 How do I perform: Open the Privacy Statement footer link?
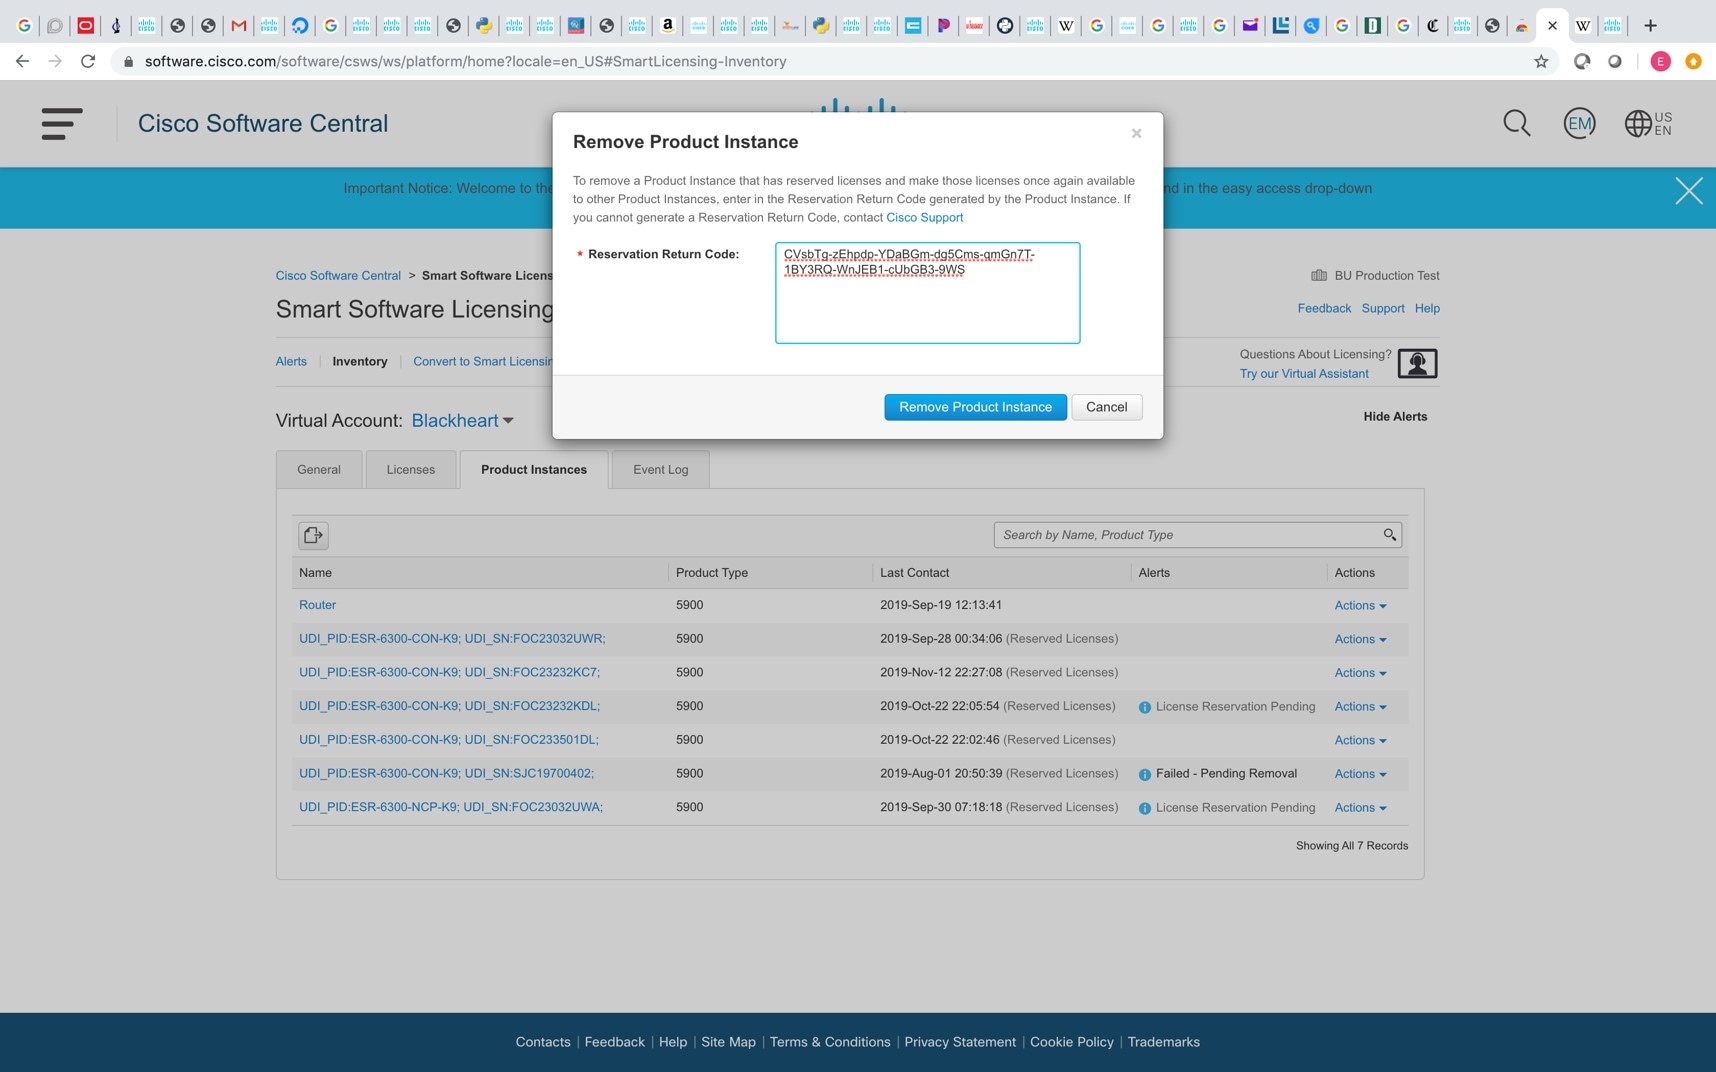(x=960, y=1042)
